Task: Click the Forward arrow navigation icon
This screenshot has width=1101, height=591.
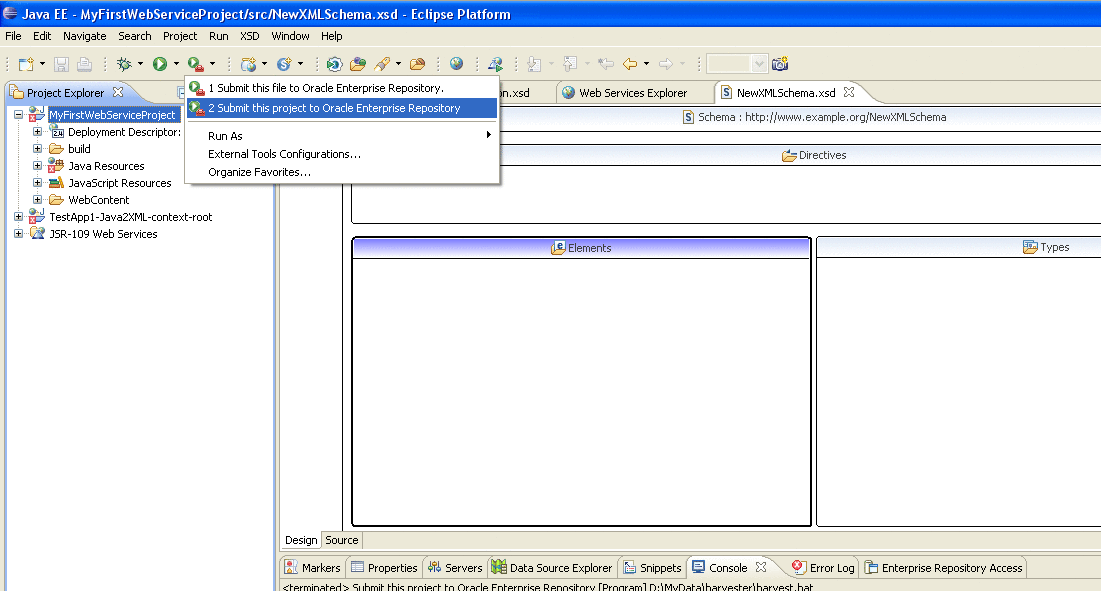Action: click(x=666, y=65)
